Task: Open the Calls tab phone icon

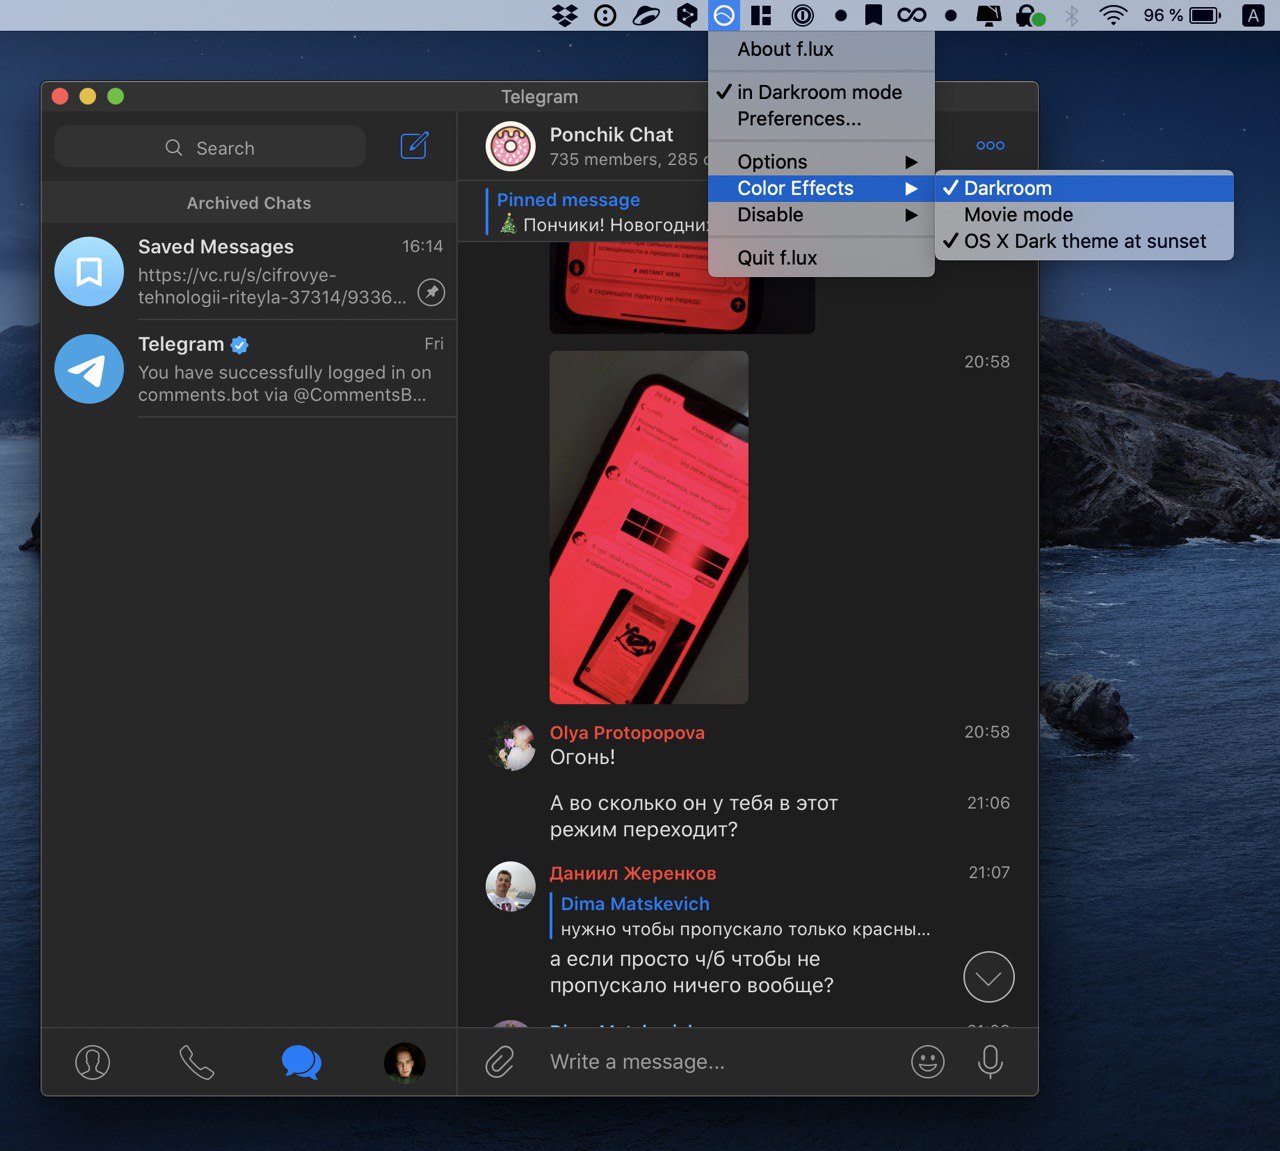Action: pyautogui.click(x=196, y=1062)
